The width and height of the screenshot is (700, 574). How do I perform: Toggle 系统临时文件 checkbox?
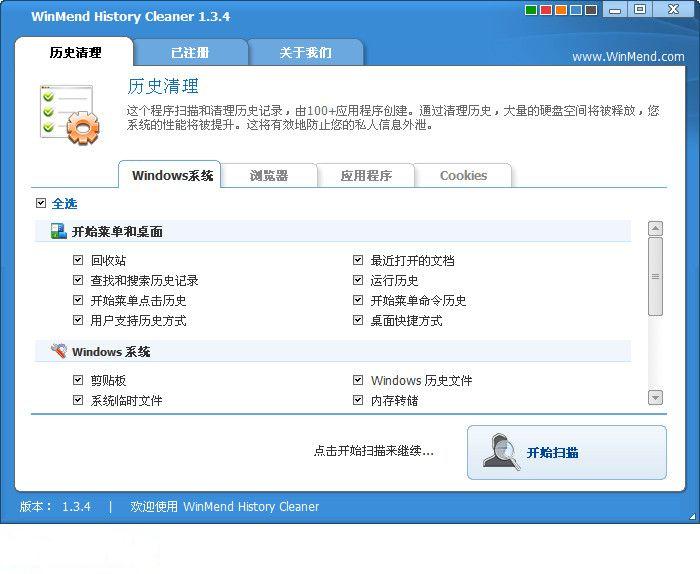tap(78, 400)
